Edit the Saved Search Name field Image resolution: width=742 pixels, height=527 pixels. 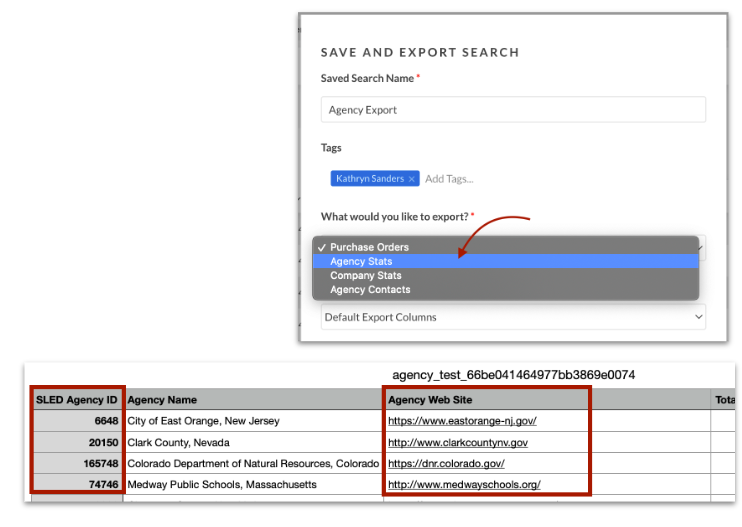point(513,110)
